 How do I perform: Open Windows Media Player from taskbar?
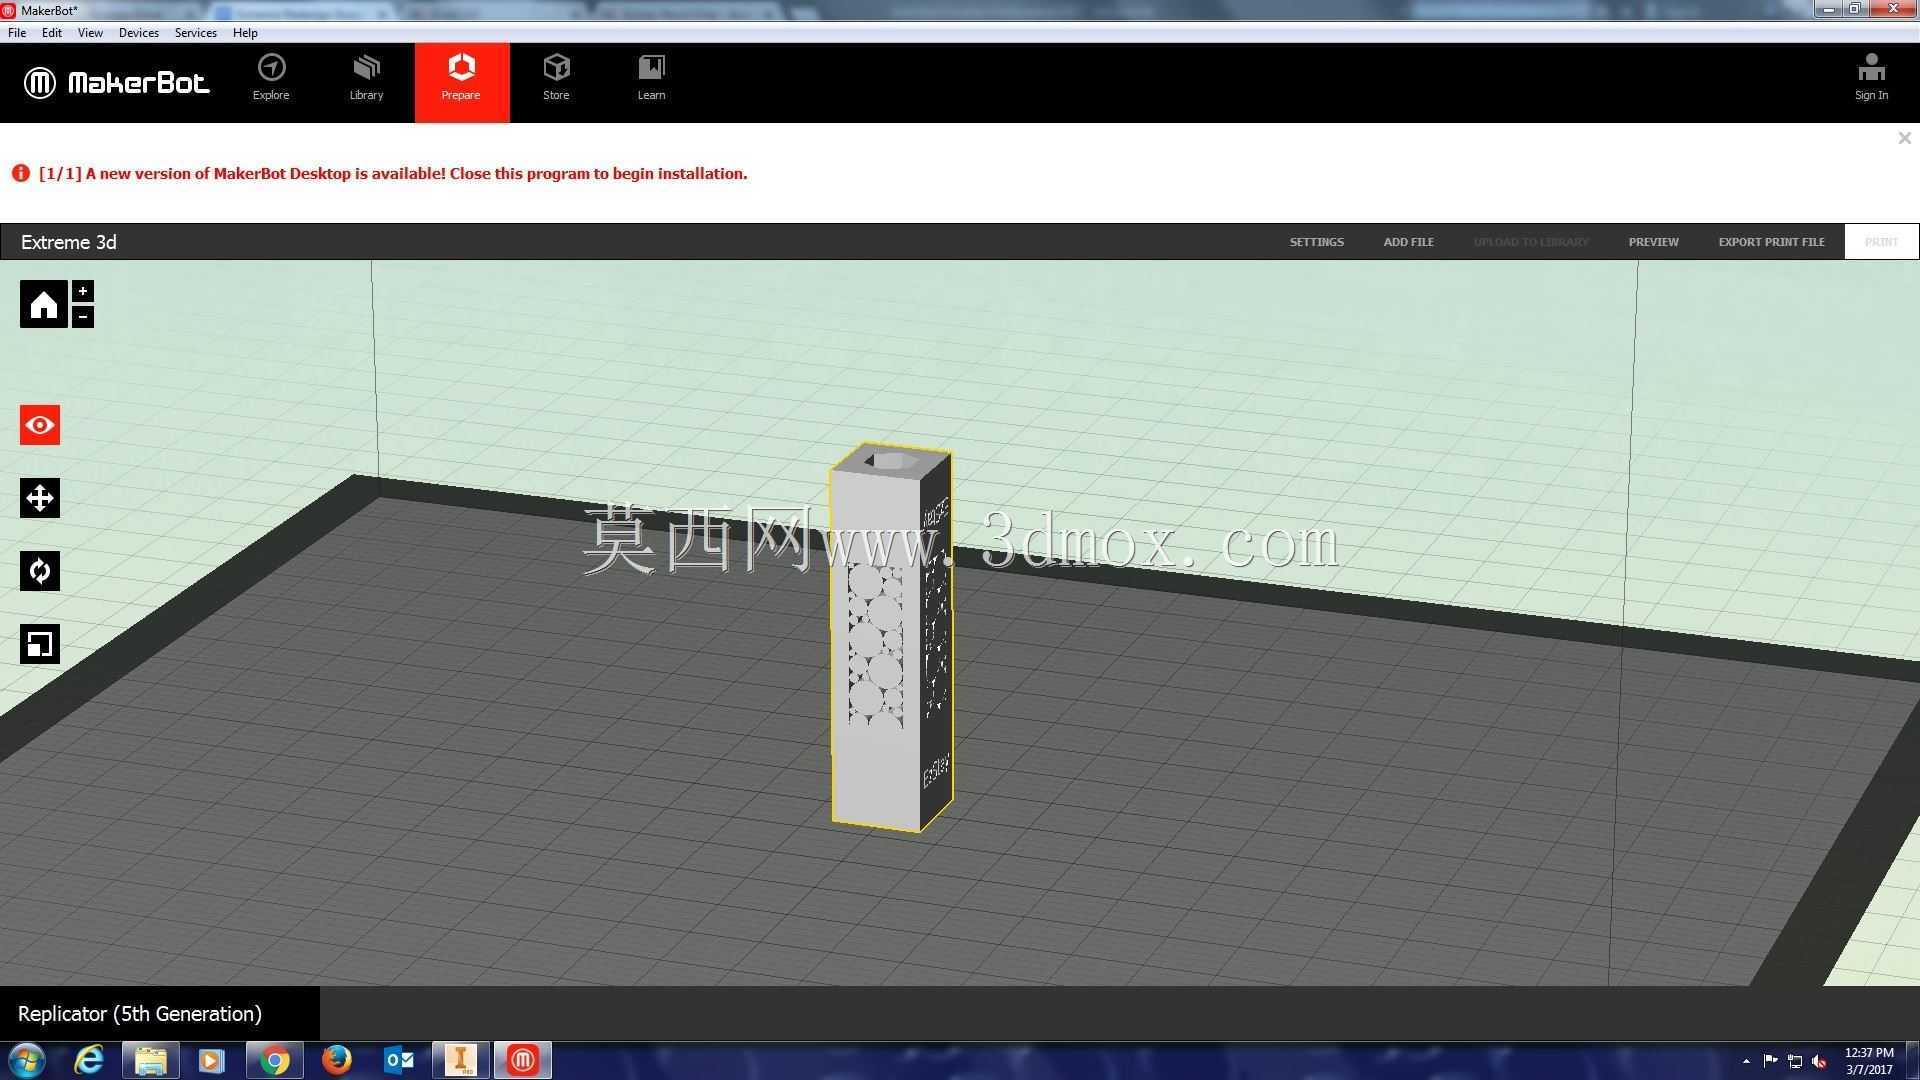[212, 1060]
